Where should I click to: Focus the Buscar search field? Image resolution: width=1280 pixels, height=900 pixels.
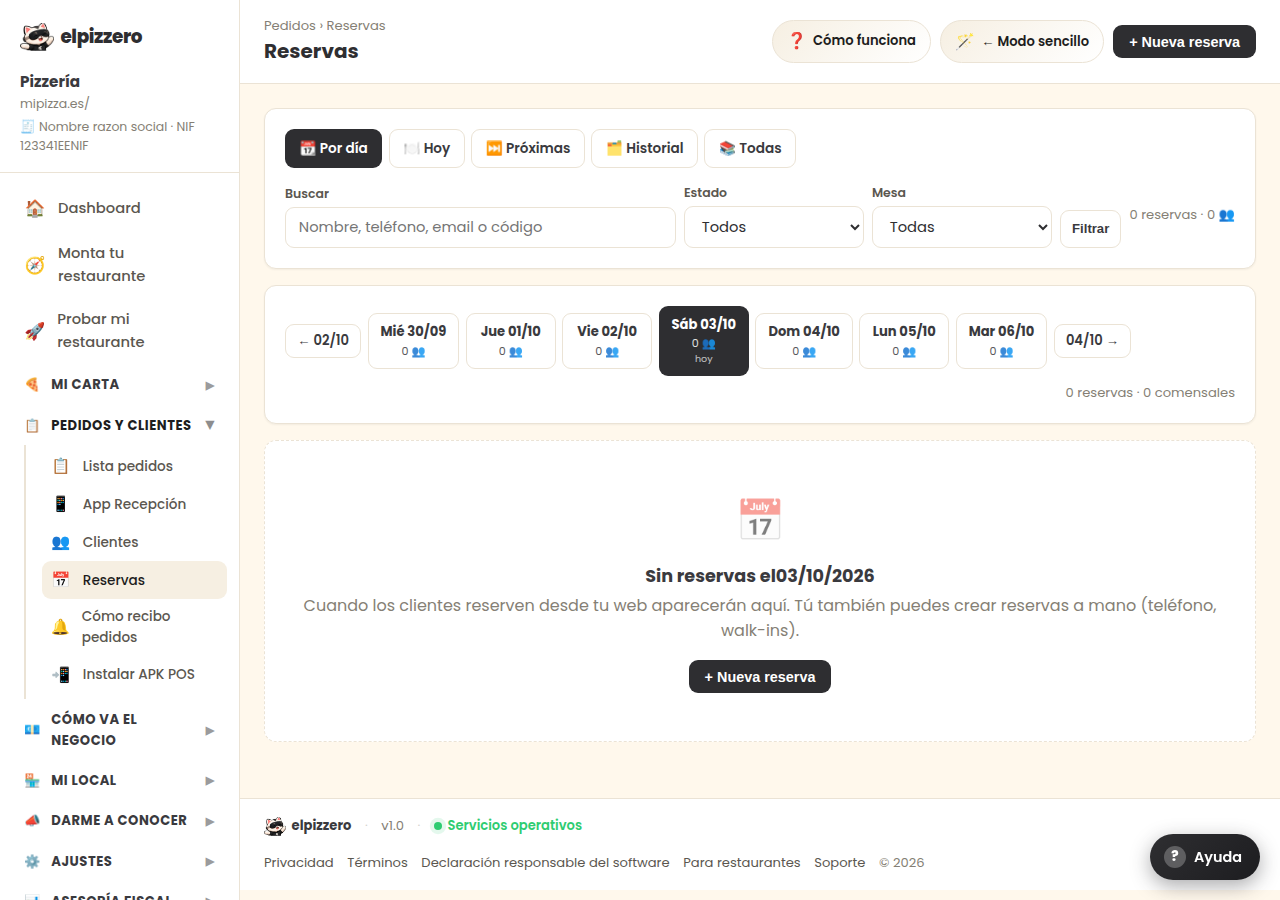(480, 227)
